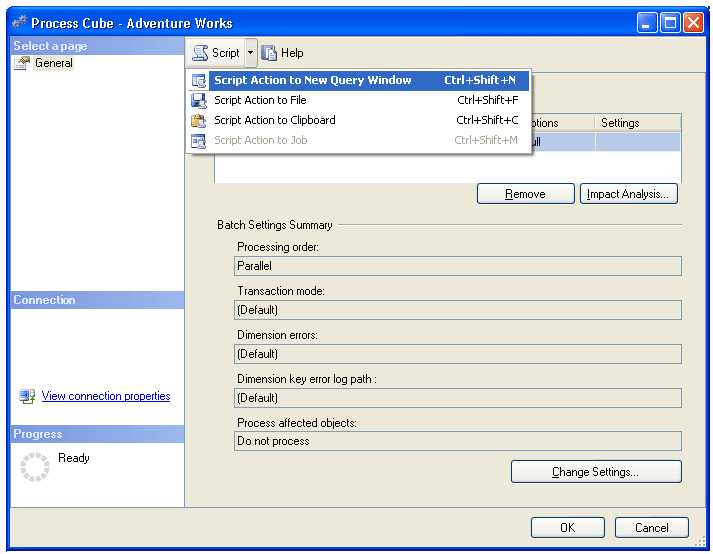Open Impact Analysis dialog
Viewport: 713px width, 554px height.
(628, 194)
